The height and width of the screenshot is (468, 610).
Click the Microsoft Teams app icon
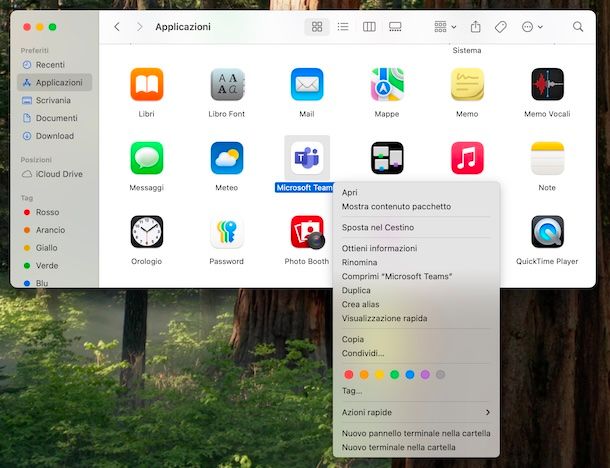tap(307, 158)
